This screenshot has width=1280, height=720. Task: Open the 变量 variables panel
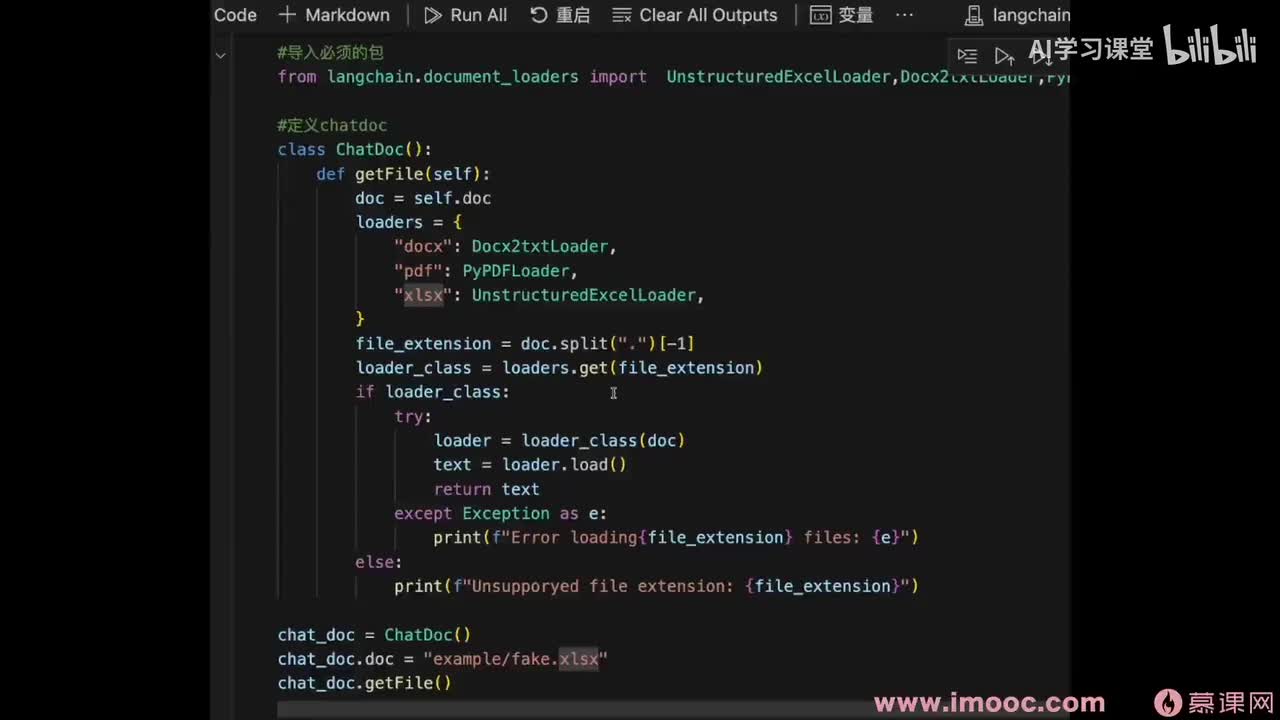coord(842,15)
